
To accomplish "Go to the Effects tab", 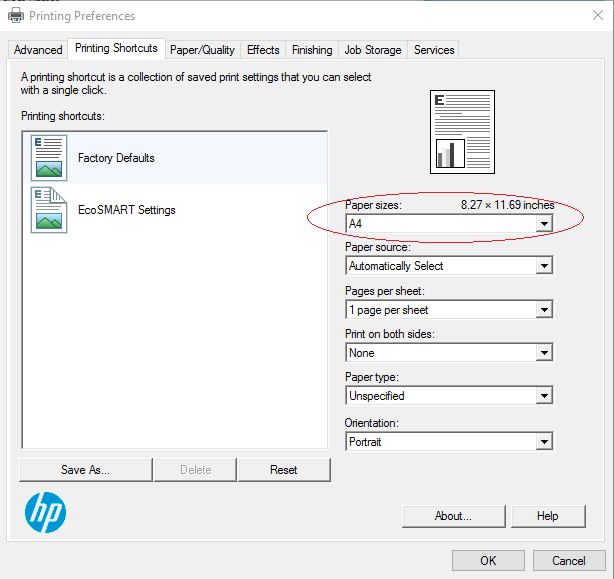I will [x=263, y=50].
